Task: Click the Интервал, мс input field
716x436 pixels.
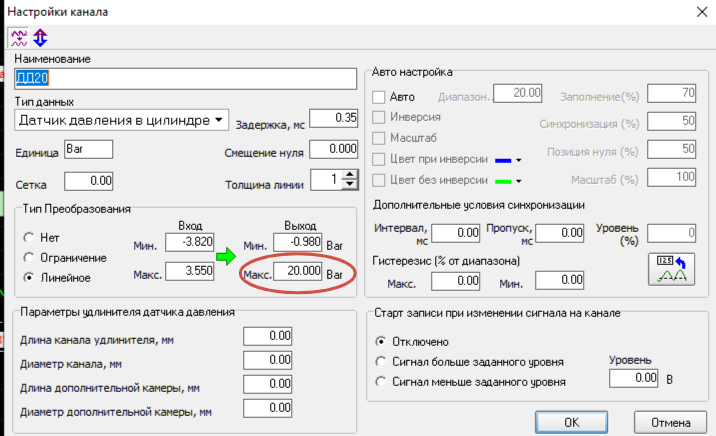Action: point(455,233)
